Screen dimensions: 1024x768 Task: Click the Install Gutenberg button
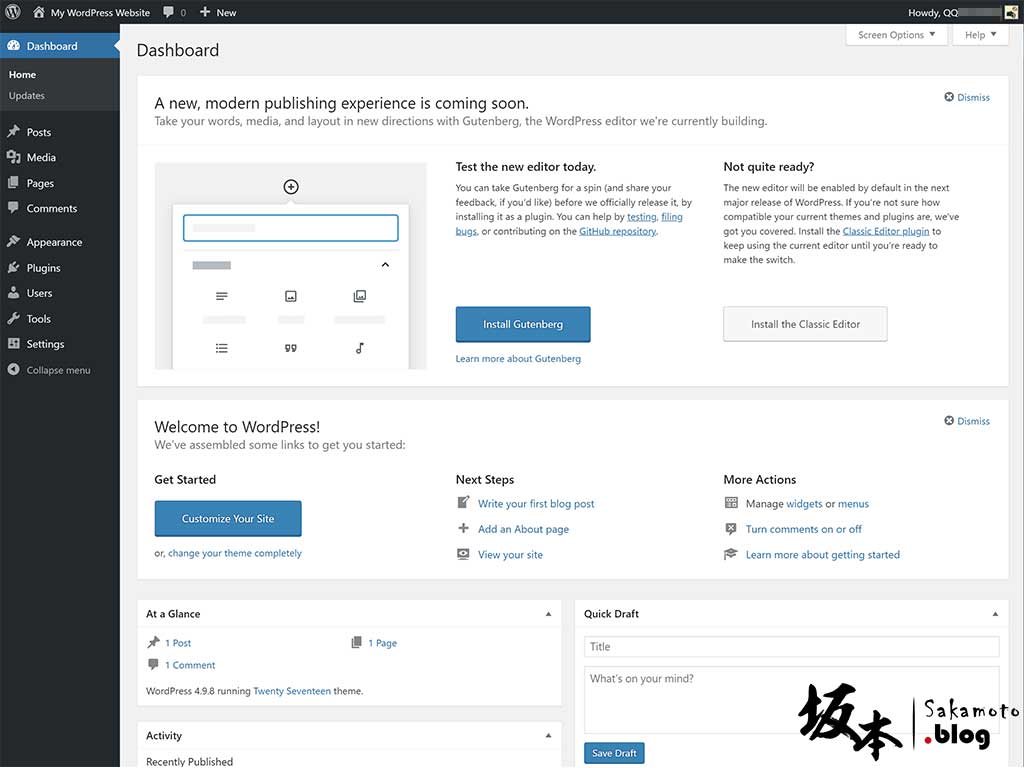coord(523,324)
